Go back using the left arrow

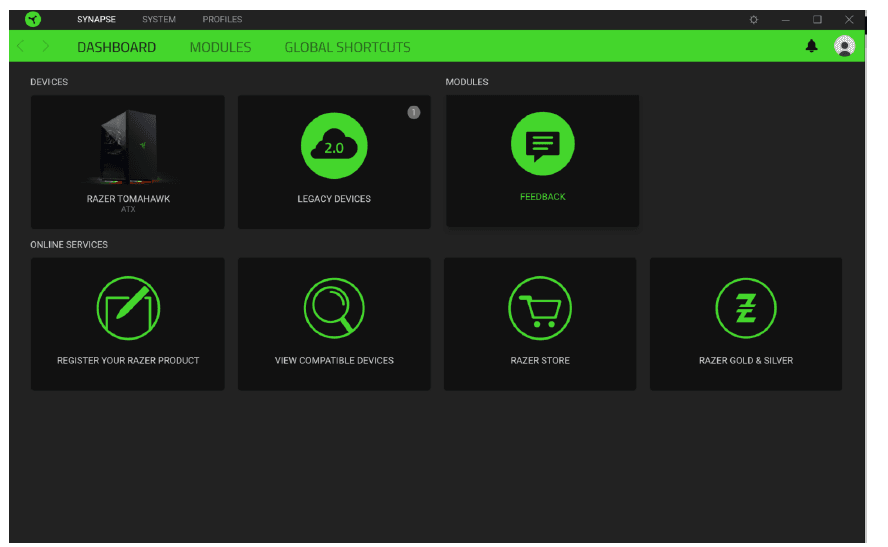[x=22, y=47]
